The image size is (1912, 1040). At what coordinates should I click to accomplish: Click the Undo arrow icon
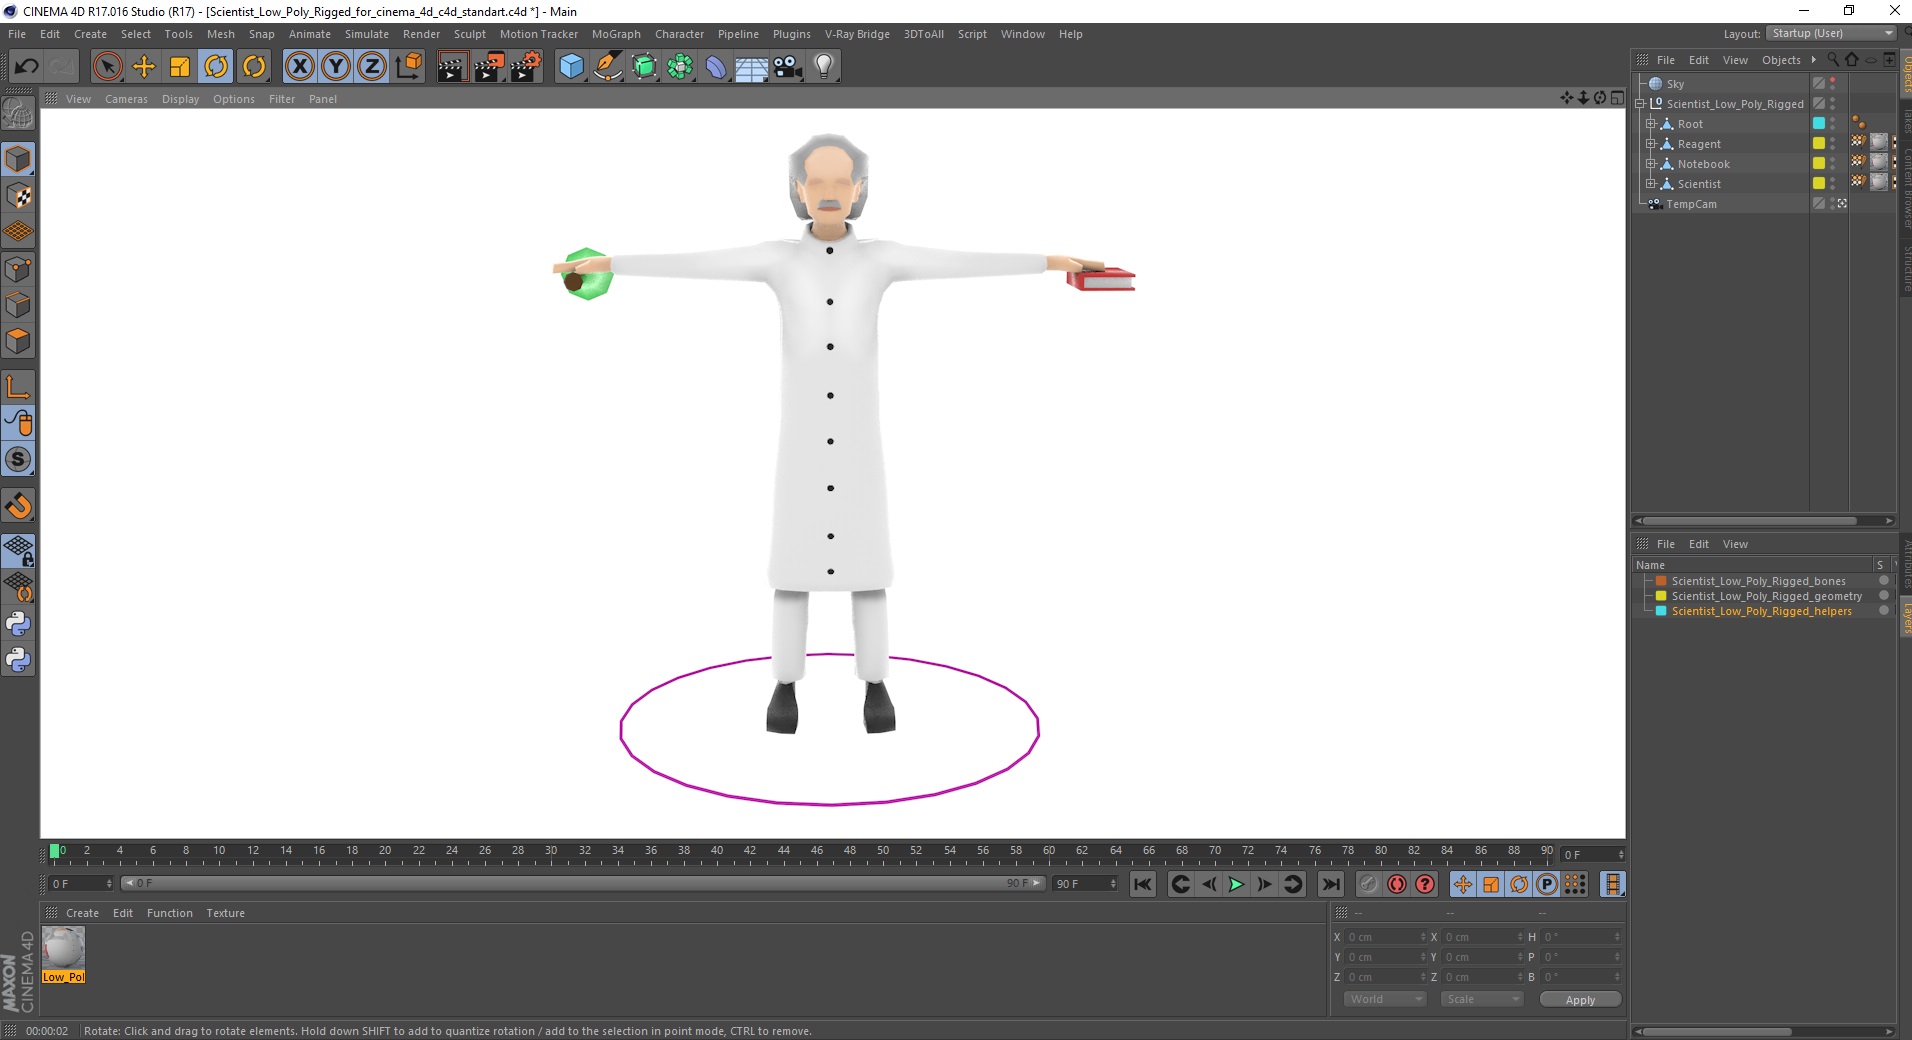(x=27, y=67)
